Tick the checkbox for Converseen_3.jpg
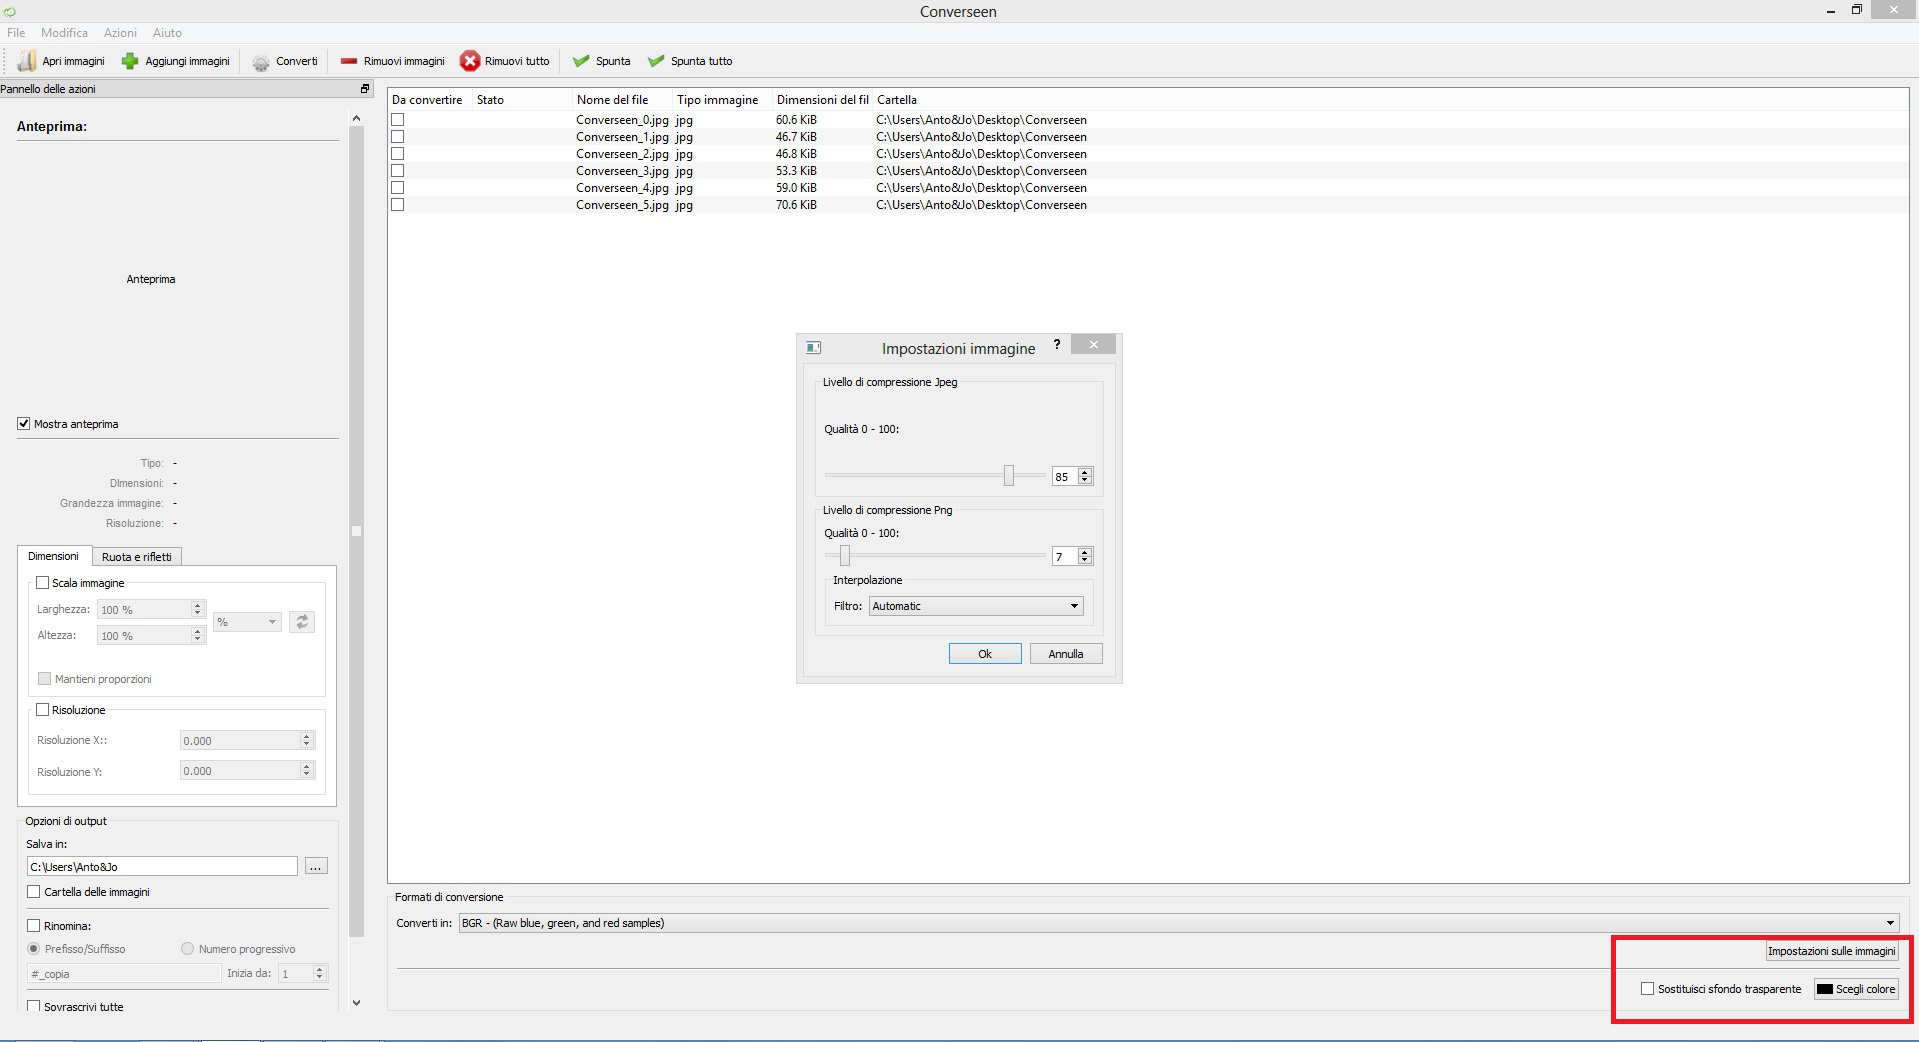The height and width of the screenshot is (1042, 1919). 398,171
